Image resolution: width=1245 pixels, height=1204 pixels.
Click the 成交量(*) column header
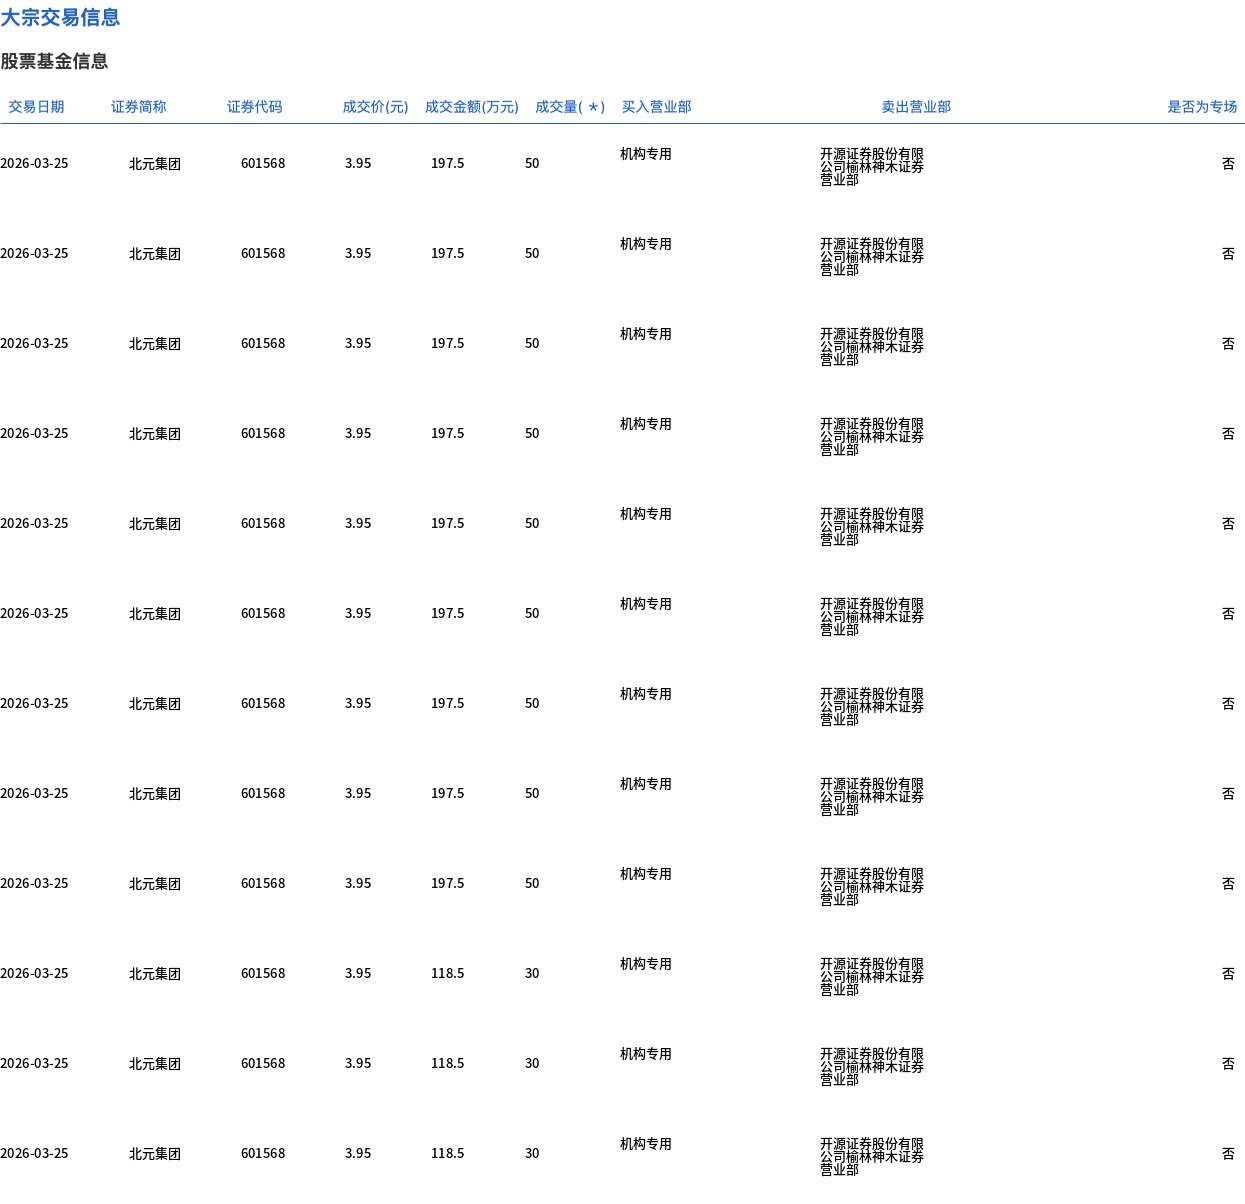pos(570,107)
